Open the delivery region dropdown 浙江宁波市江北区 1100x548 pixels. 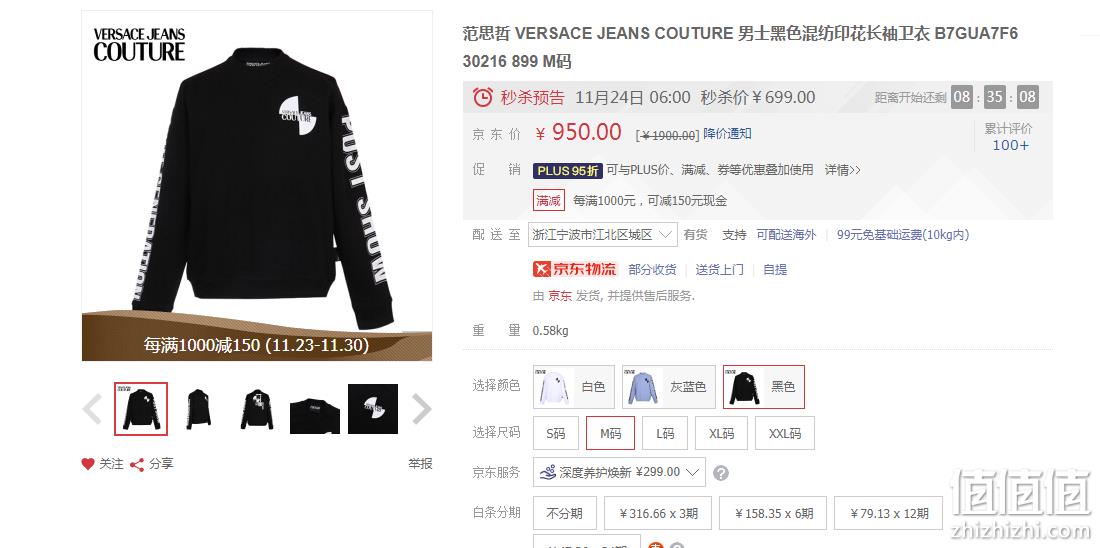pyautogui.click(x=603, y=235)
